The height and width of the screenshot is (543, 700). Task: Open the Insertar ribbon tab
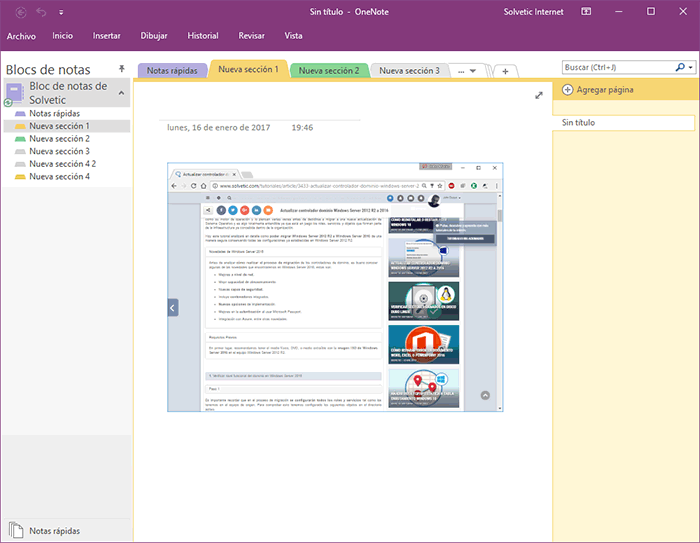107,36
